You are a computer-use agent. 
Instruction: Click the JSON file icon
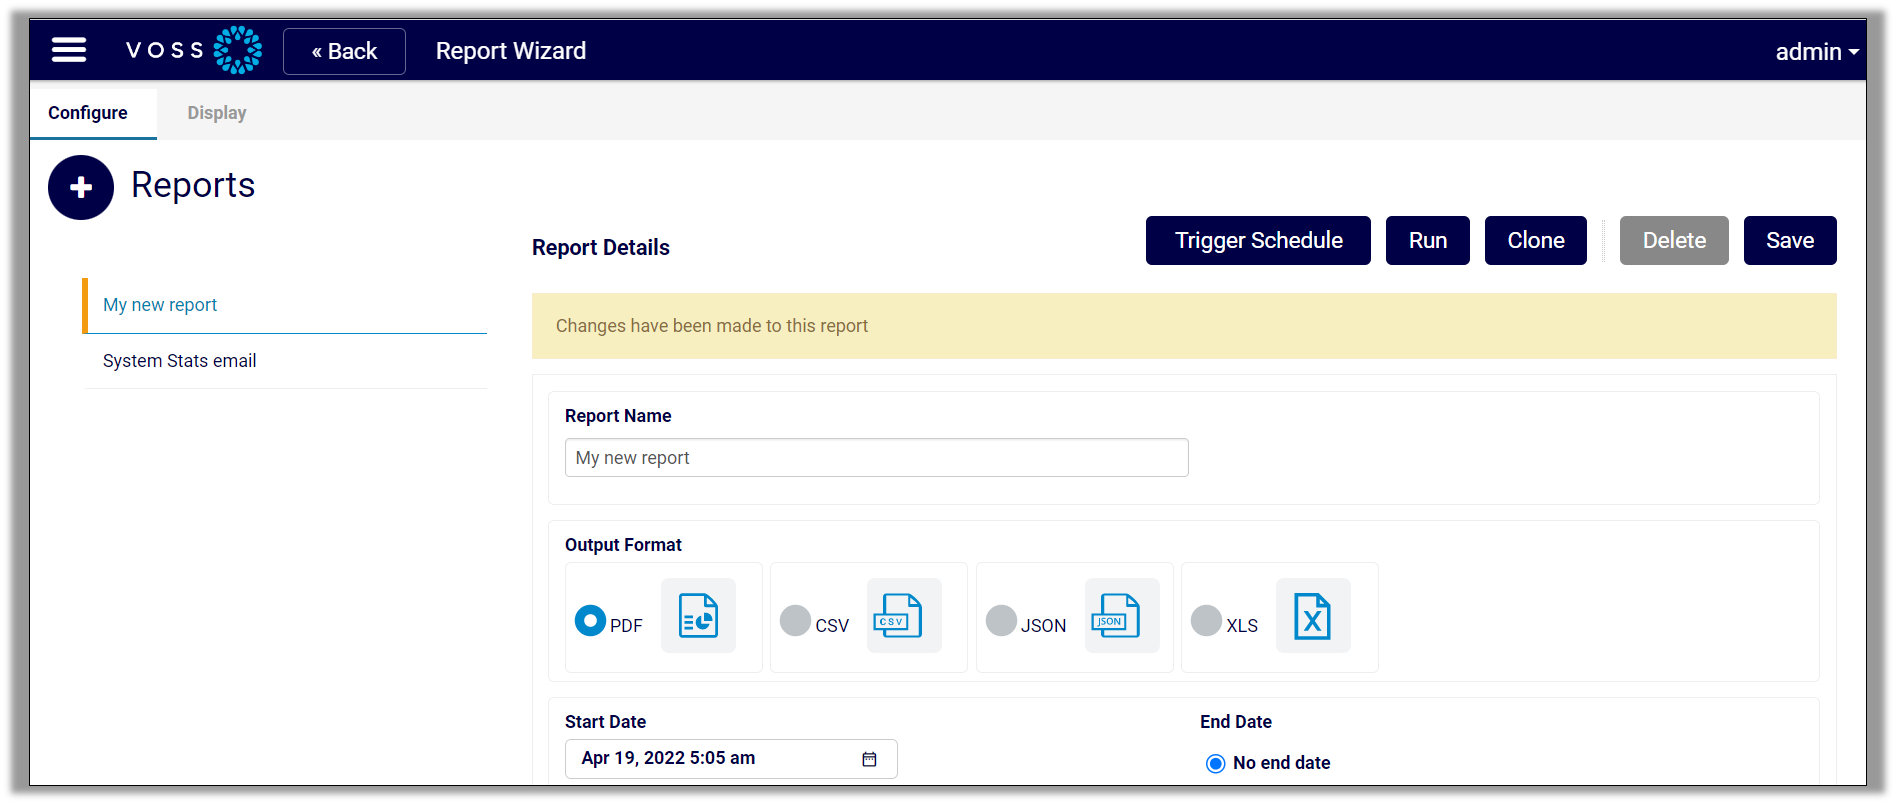(x=1122, y=615)
